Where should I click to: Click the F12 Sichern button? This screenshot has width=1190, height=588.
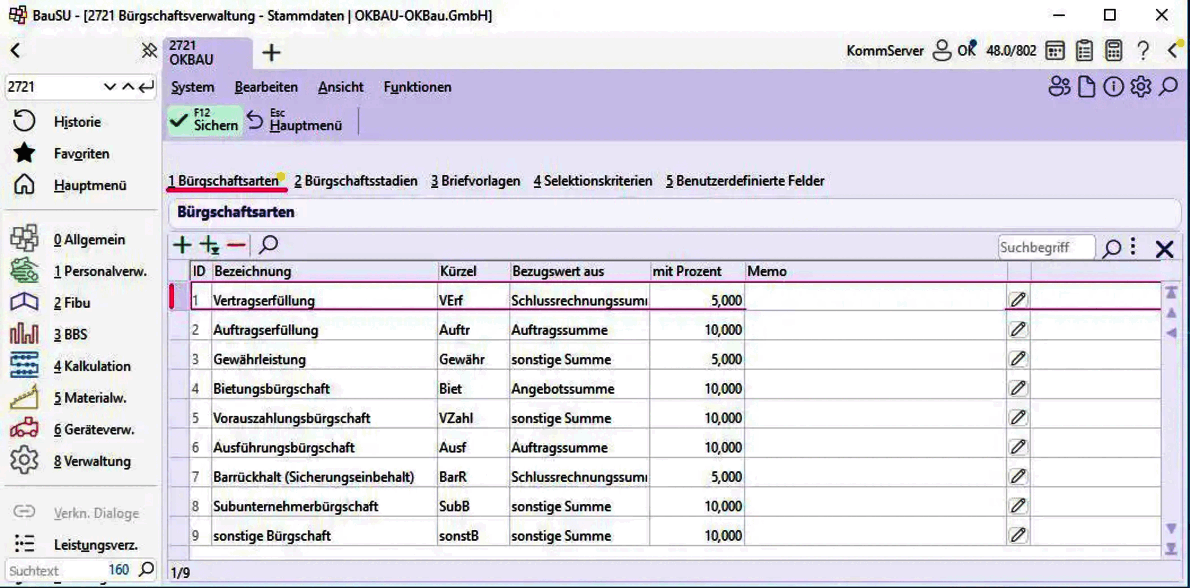coord(205,120)
